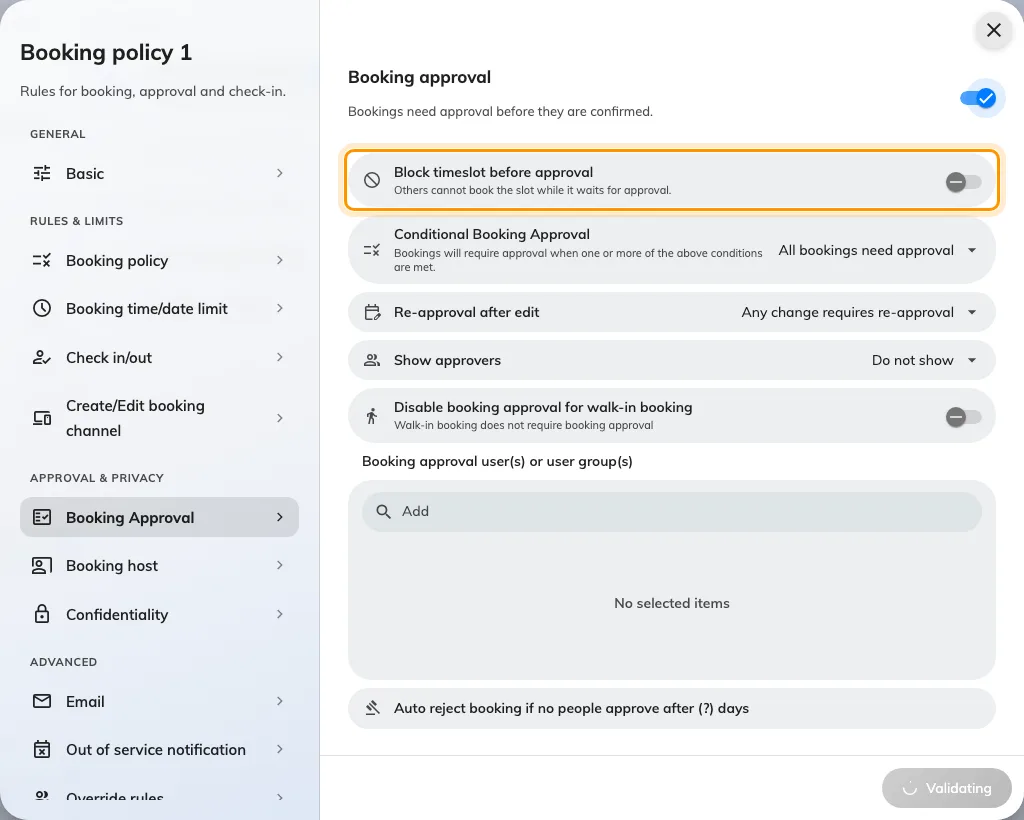Image resolution: width=1024 pixels, height=820 pixels.
Task: Click the Re-approval after edit calendar icon
Action: pos(372,312)
